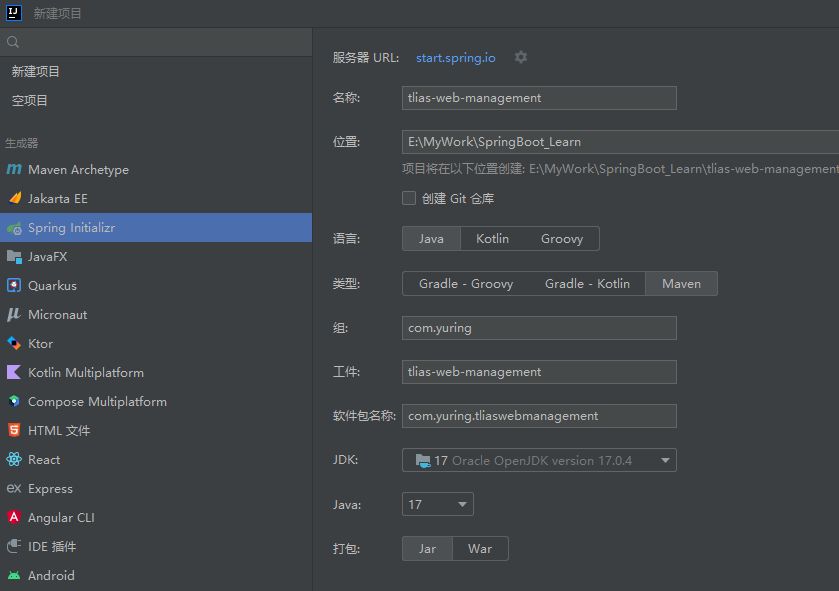
Task: Open server URL settings gear
Action: [520, 58]
